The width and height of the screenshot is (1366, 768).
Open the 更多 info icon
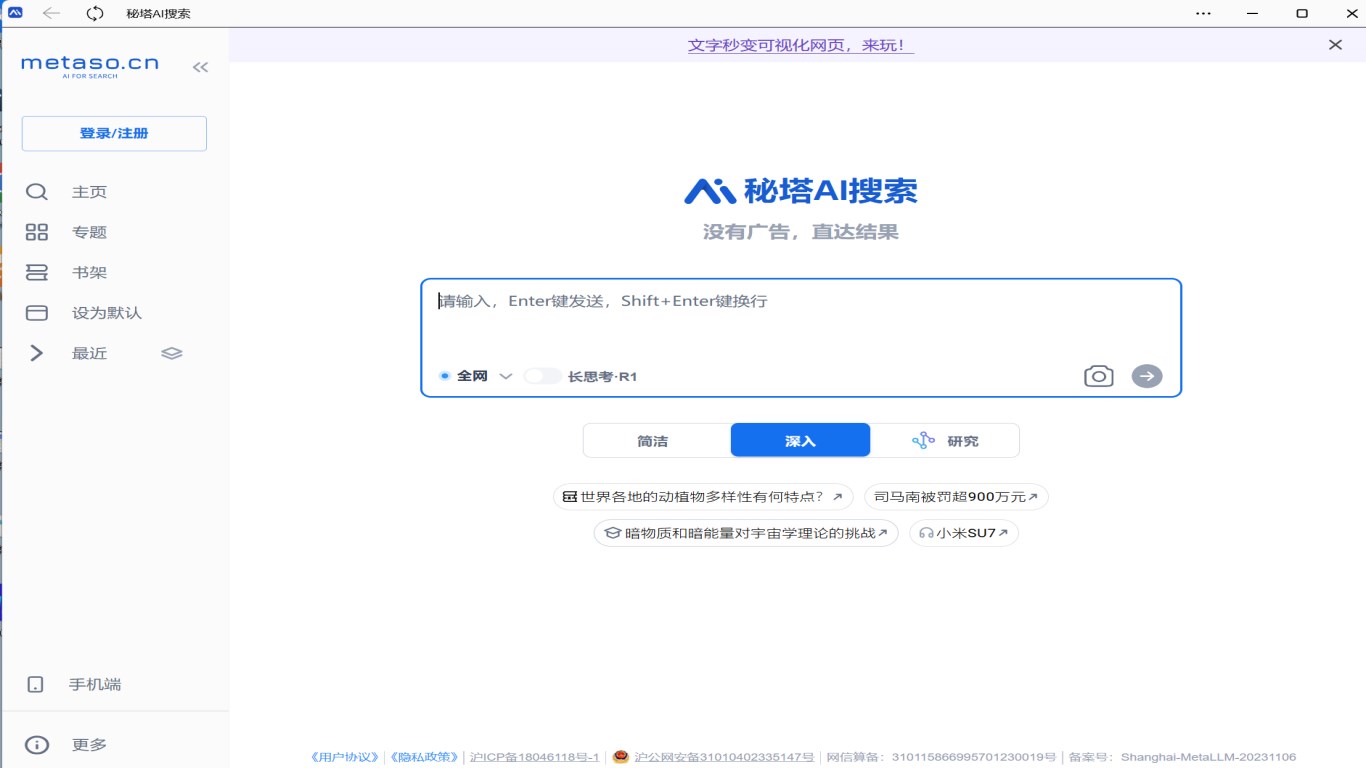[x=36, y=745]
